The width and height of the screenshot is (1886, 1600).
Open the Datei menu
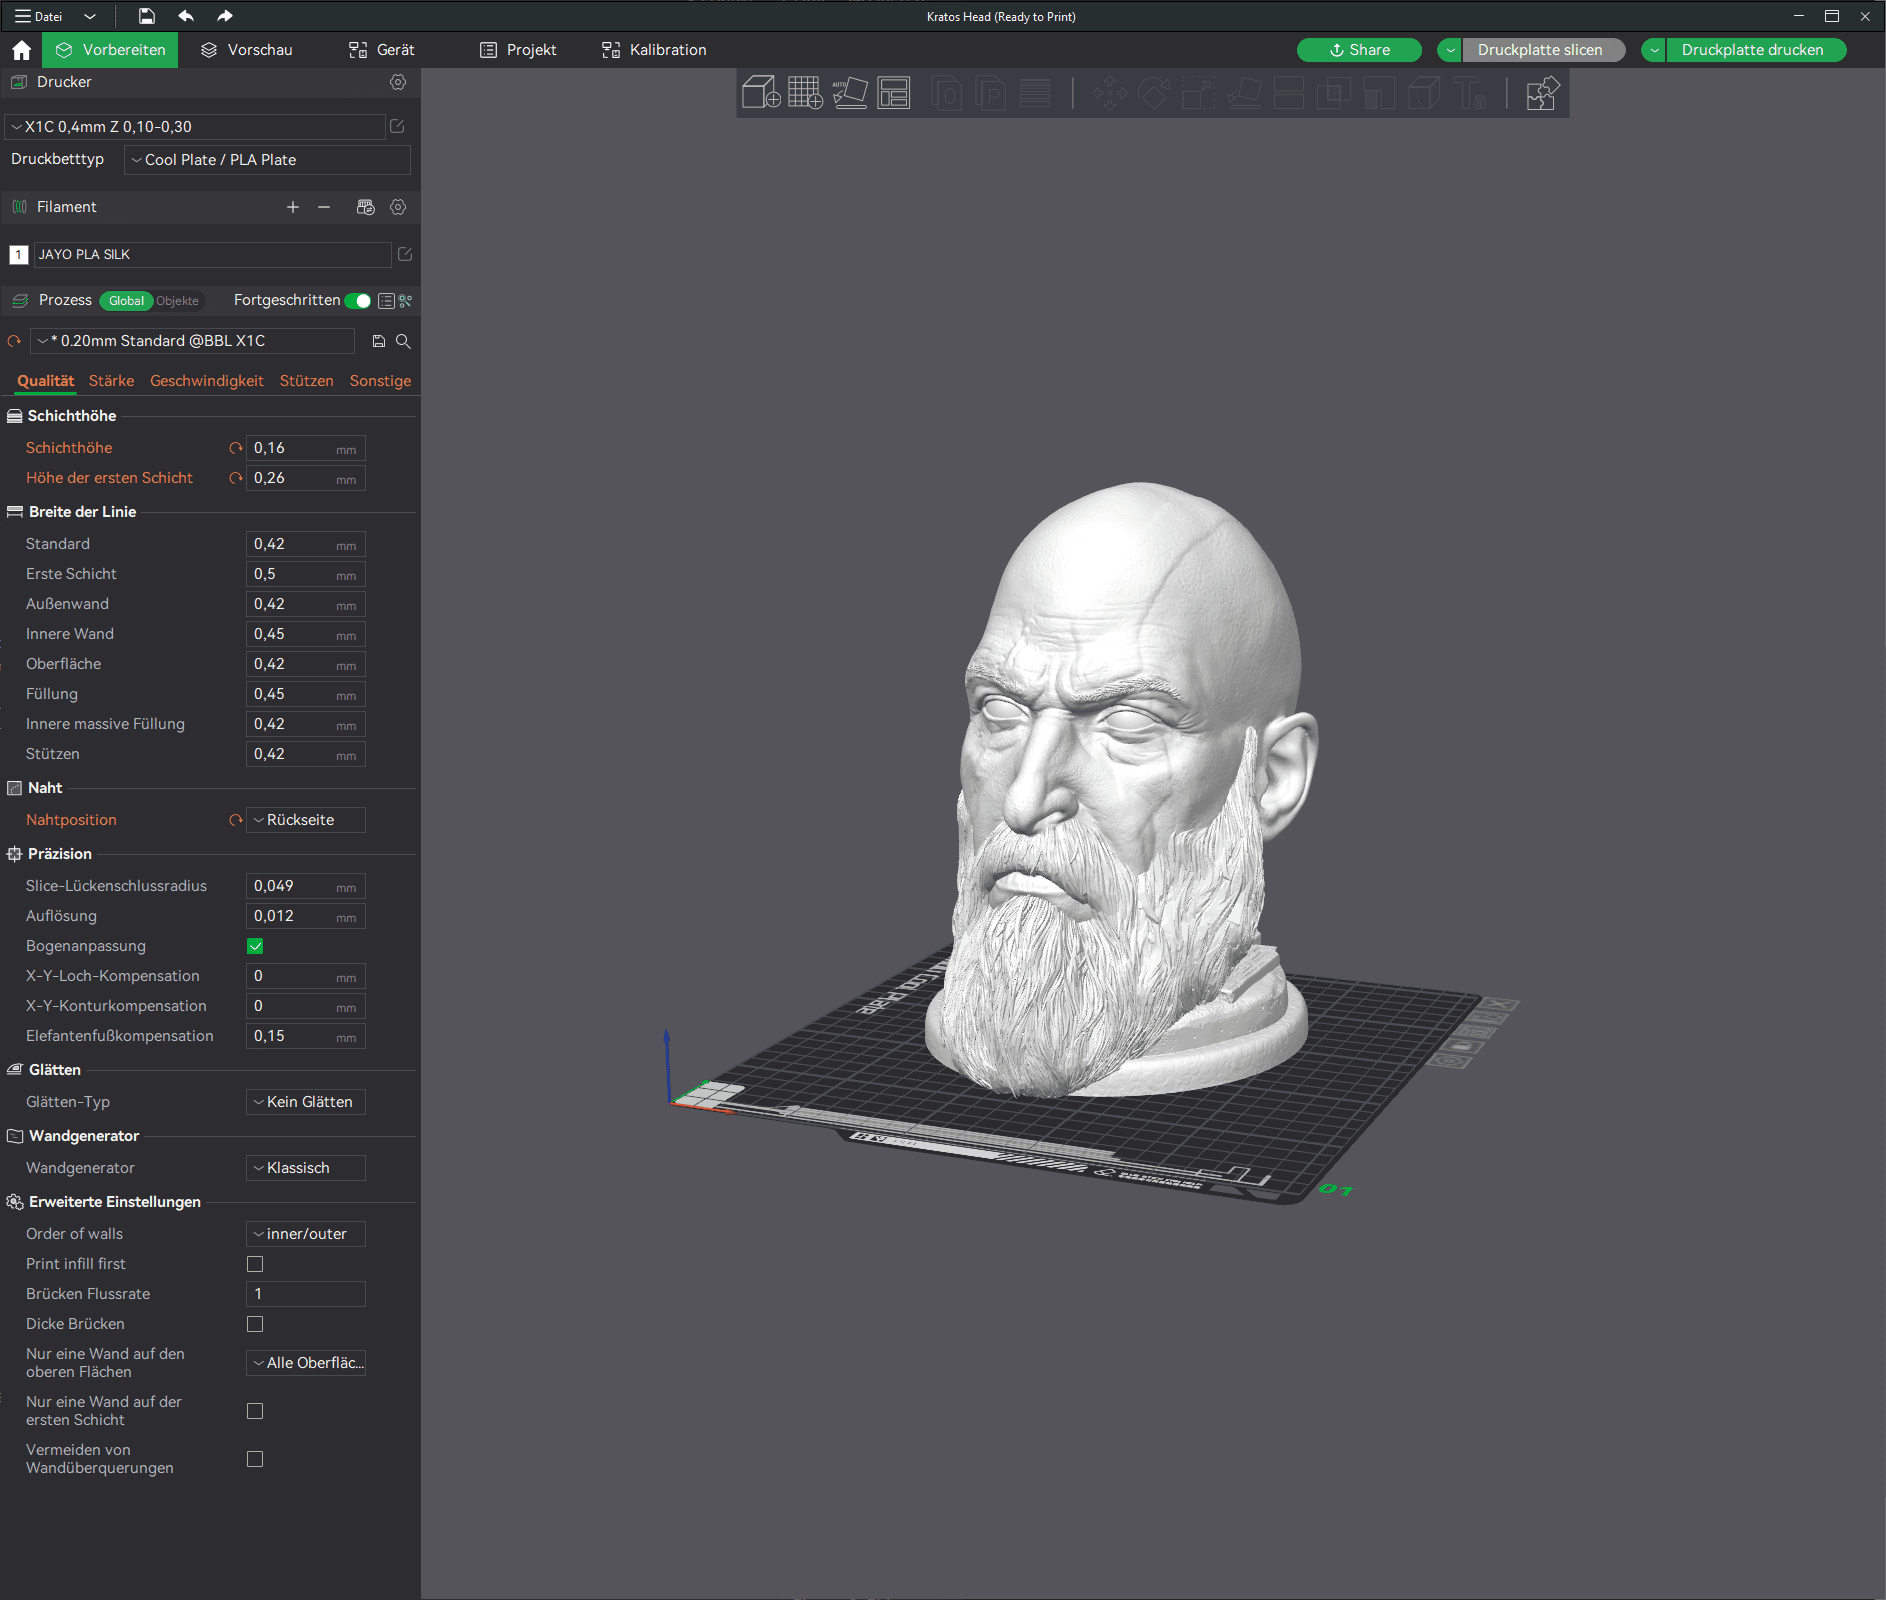tap(39, 16)
